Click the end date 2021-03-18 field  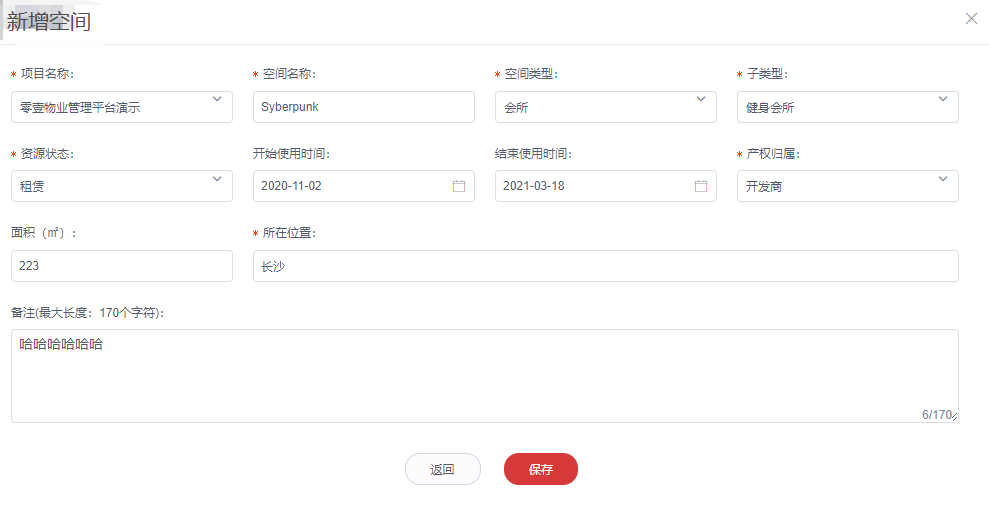592,186
